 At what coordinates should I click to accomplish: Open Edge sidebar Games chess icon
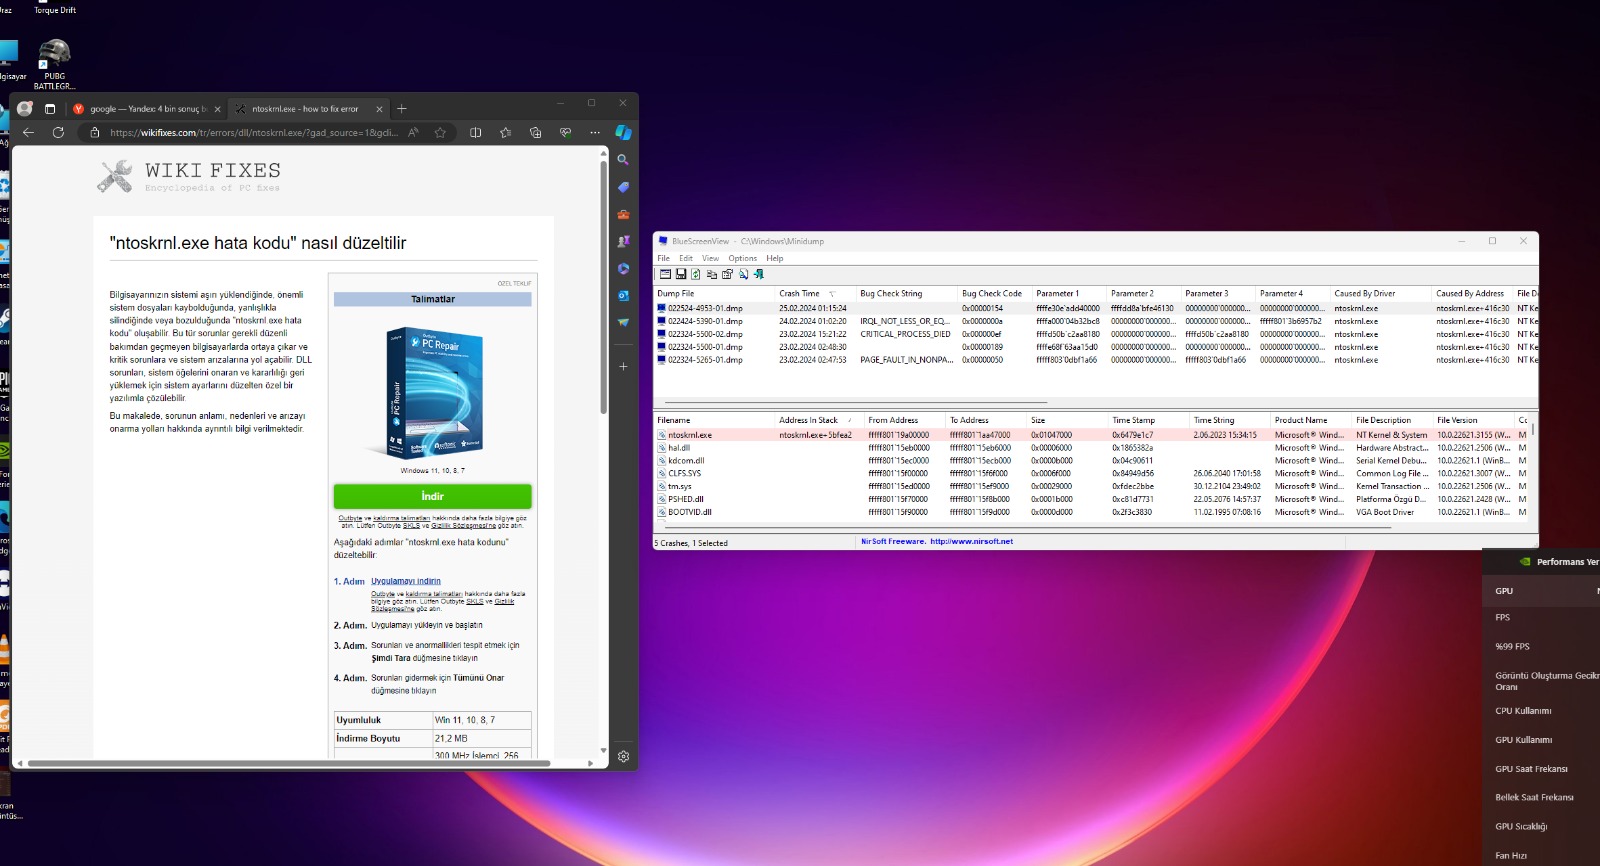(623, 241)
